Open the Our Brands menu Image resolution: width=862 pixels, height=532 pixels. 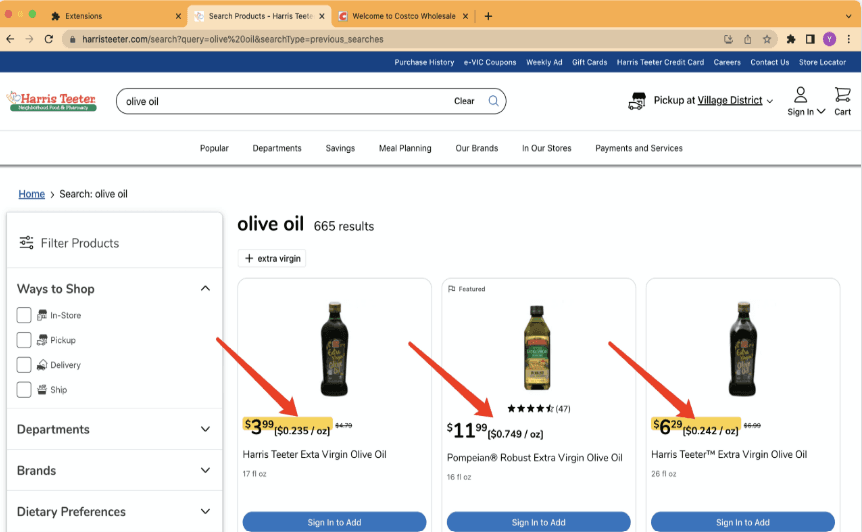(x=477, y=148)
